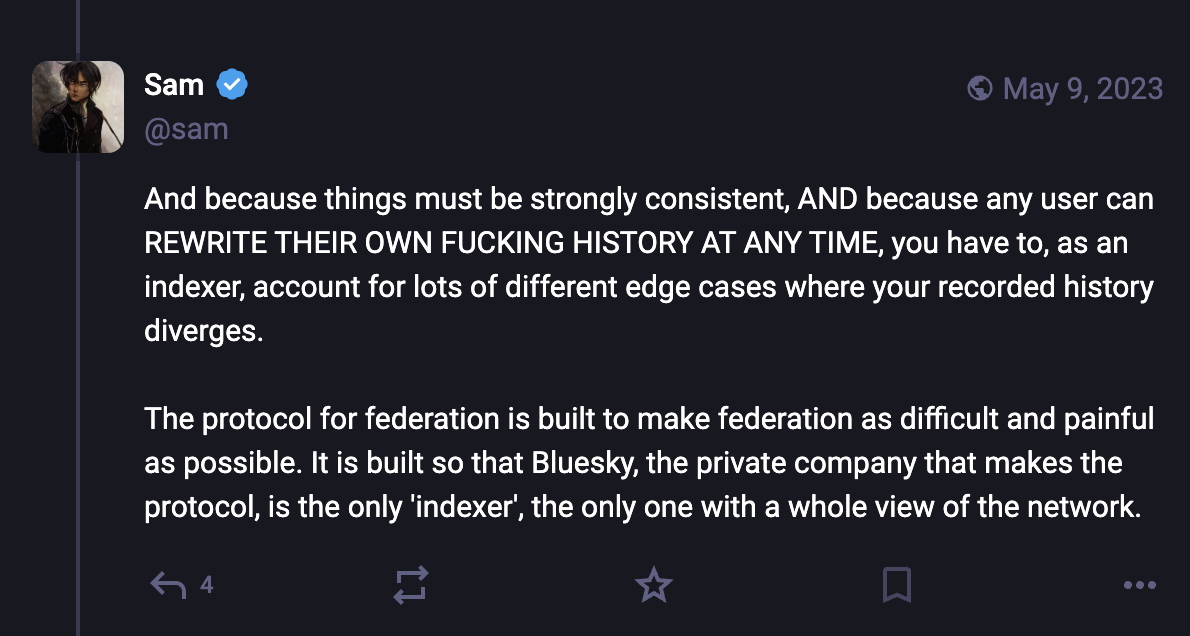Open the @sam handle link
Screen dimensions: 1190x636
click(x=186, y=129)
